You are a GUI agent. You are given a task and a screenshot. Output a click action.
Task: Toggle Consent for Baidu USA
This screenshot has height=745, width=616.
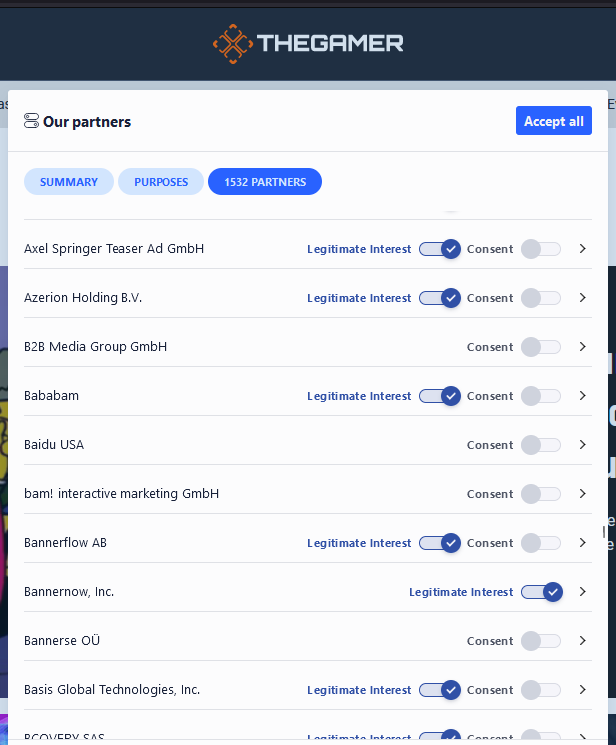pyautogui.click(x=541, y=445)
